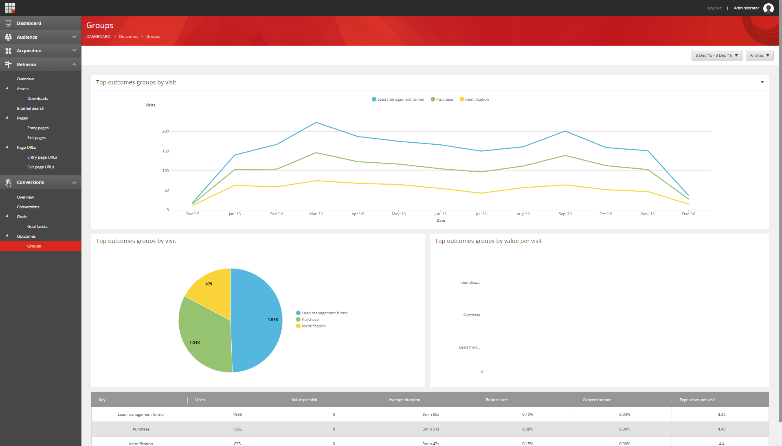782x446 pixels.
Task: Select highlighted Groups item in sidebar
Action: pyautogui.click(x=40, y=246)
